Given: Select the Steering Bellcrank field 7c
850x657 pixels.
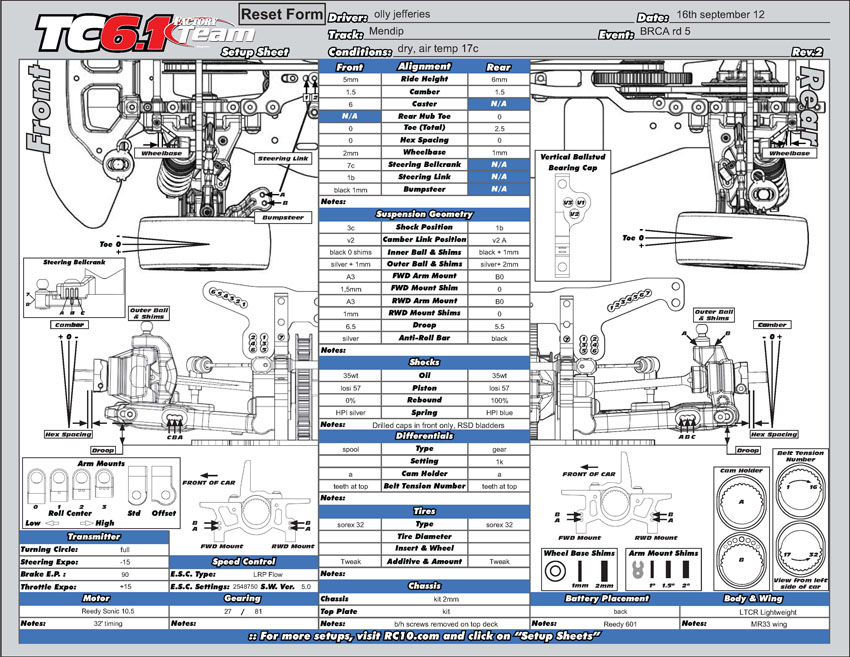Looking at the screenshot, I should point(350,165).
